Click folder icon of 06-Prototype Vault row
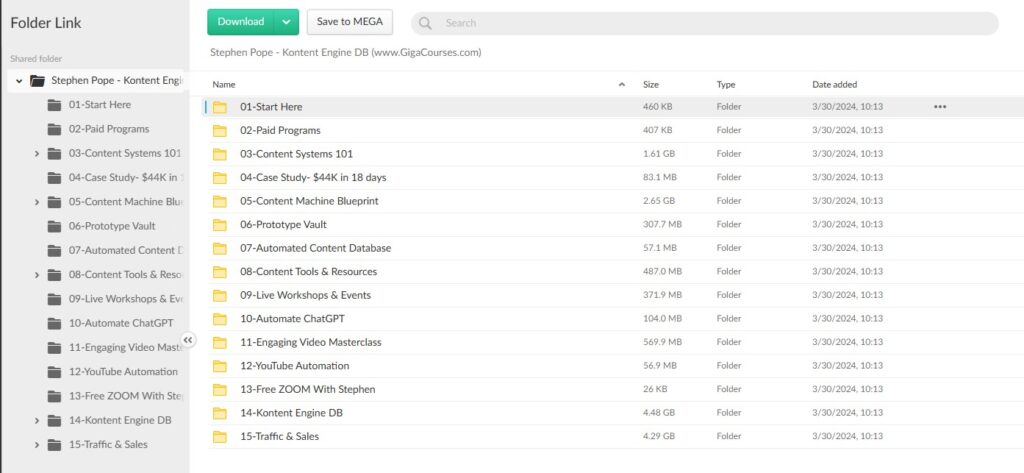 point(220,225)
